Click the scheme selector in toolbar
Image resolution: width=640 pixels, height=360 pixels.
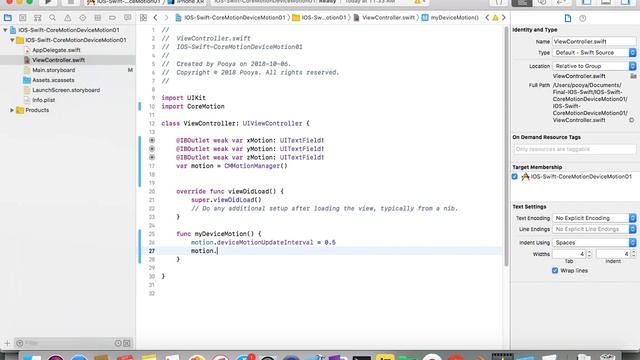(x=124, y=2)
